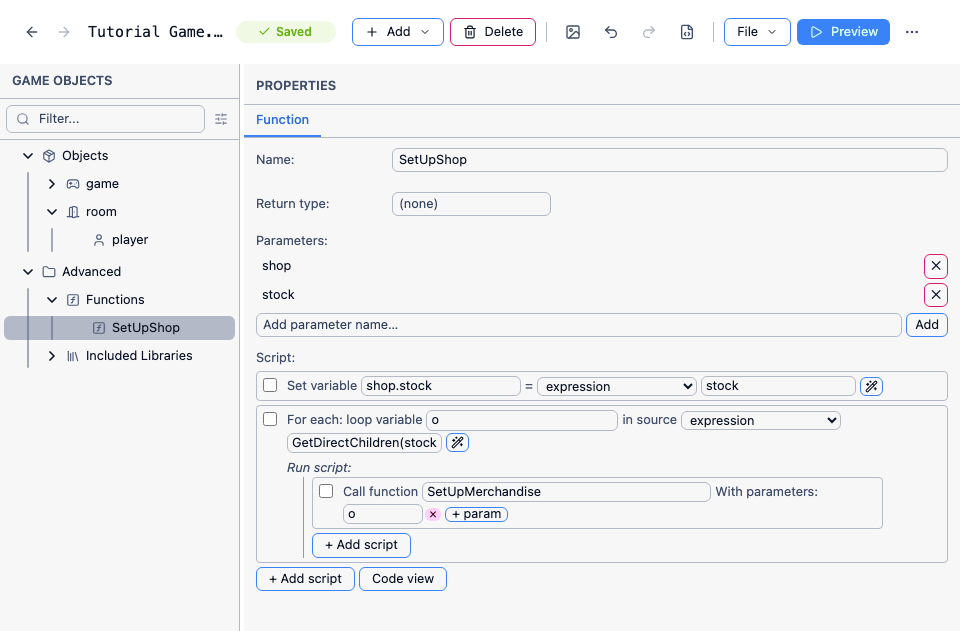Click wand icon beside GetDirectChildren expression
This screenshot has width=960, height=631.
click(x=457, y=442)
